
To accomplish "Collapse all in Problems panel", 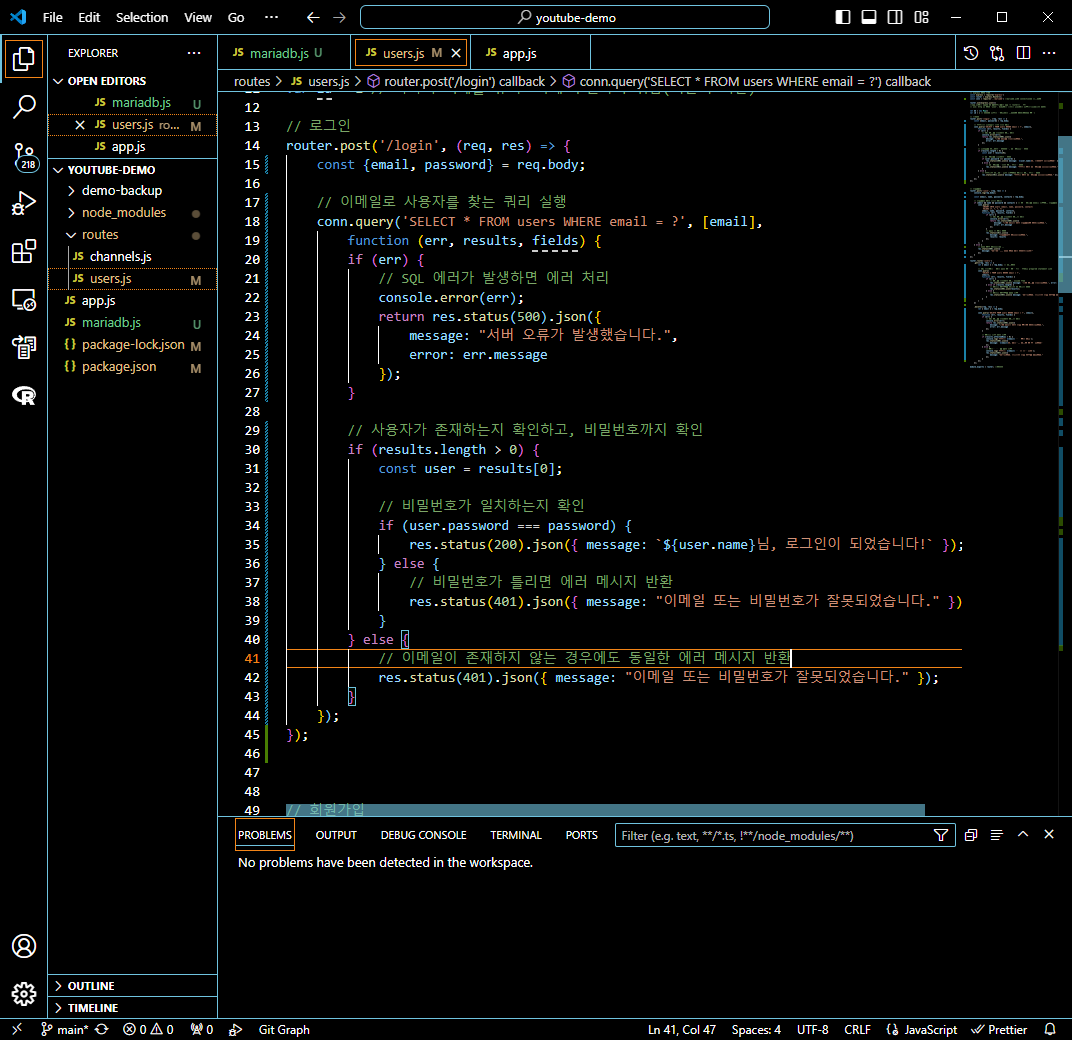I will tap(971, 836).
